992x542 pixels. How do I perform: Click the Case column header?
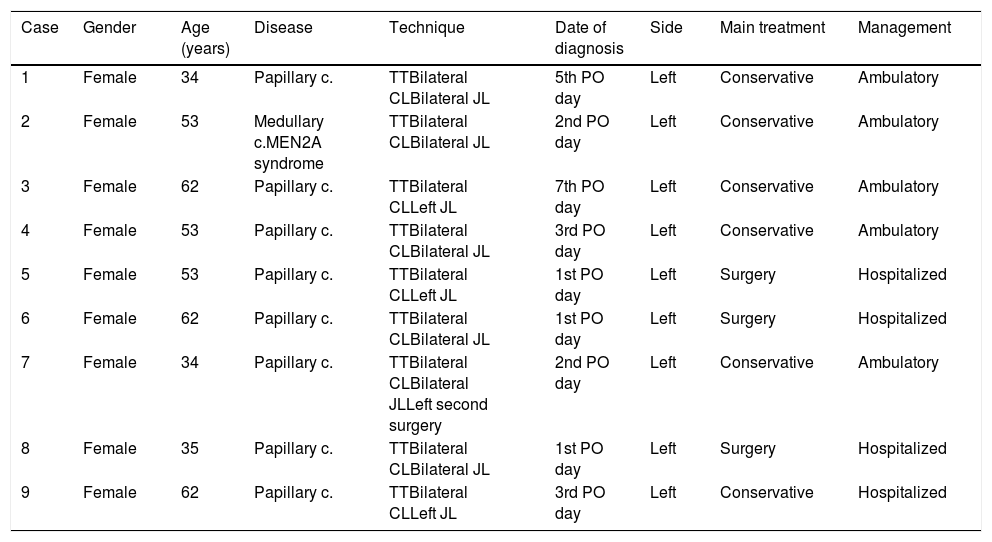(40, 28)
